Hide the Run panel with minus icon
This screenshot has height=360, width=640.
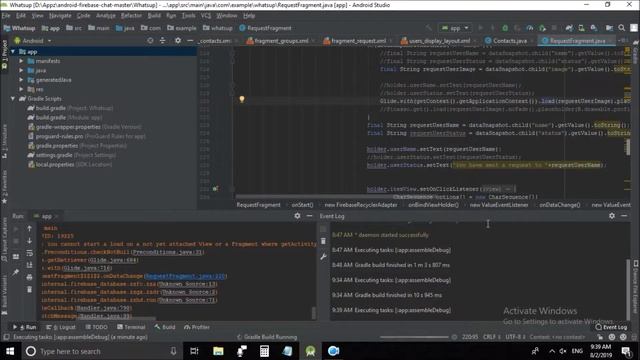click(309, 216)
